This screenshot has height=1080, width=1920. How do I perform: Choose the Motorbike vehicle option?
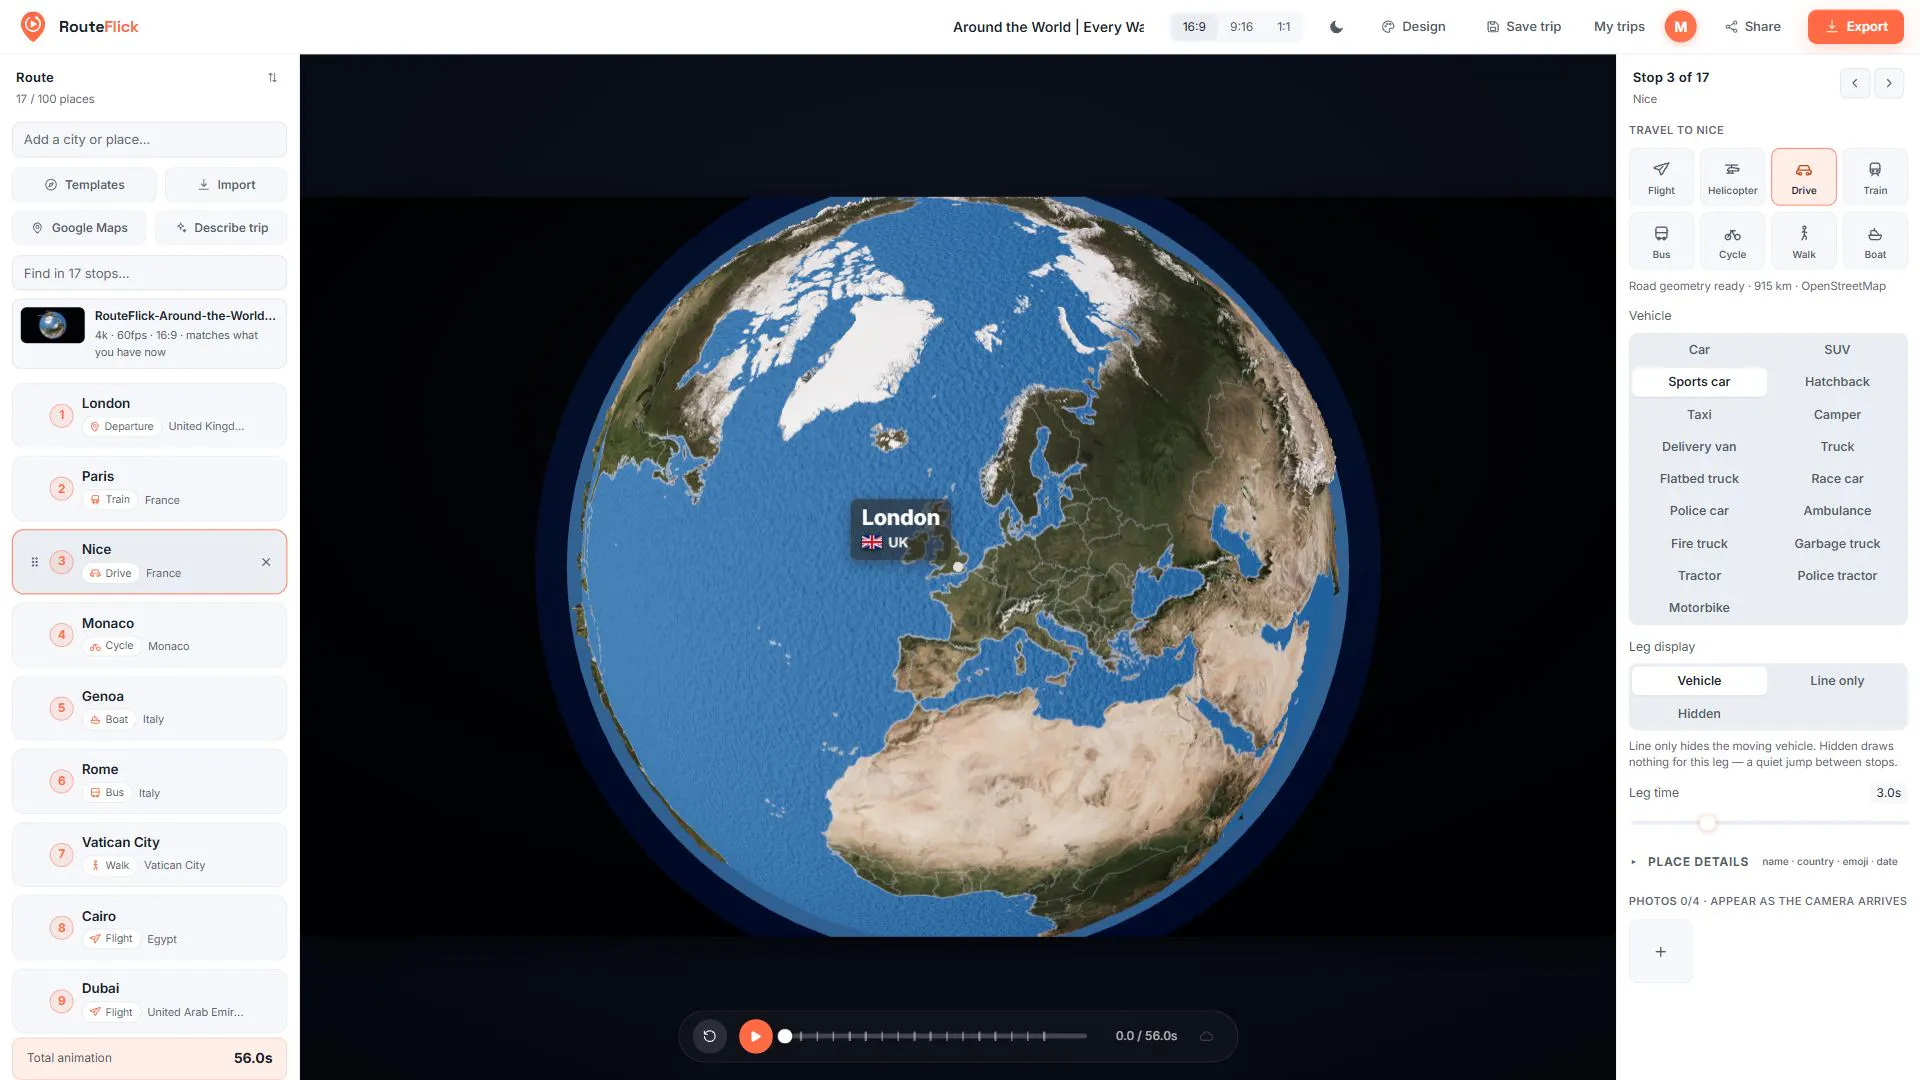pyautogui.click(x=1699, y=608)
